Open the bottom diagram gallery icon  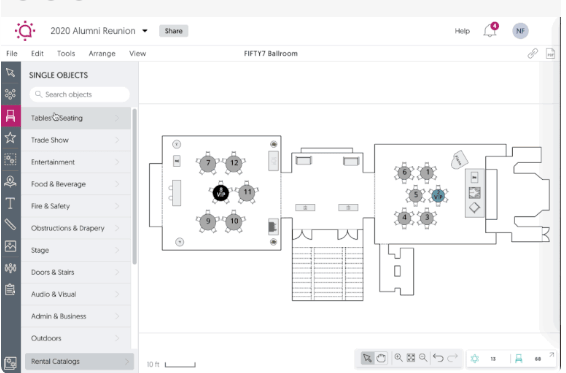(10, 363)
